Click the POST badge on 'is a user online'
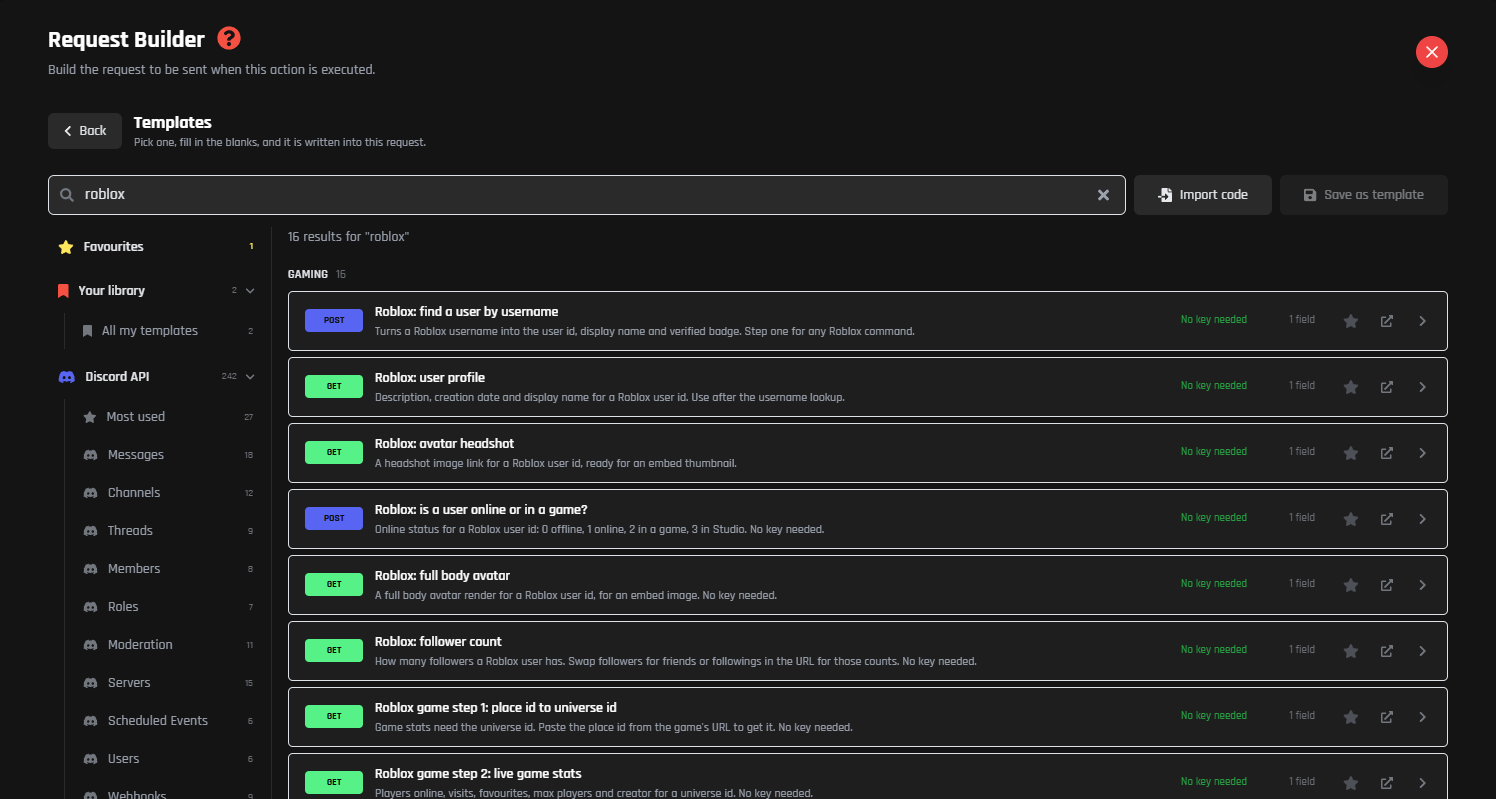Image resolution: width=1496 pixels, height=799 pixels. point(334,519)
